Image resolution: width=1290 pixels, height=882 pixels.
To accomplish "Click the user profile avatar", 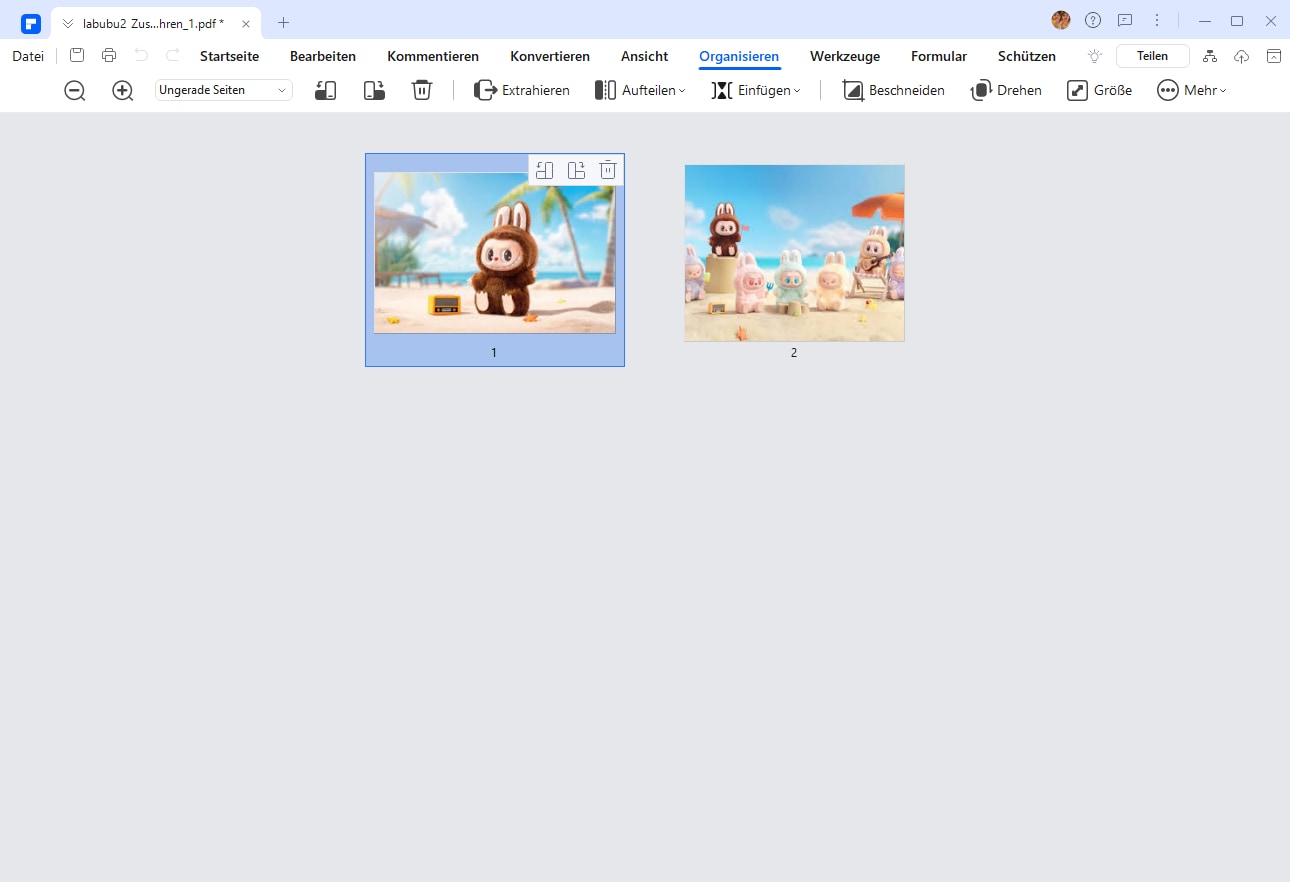I will pos(1061,20).
